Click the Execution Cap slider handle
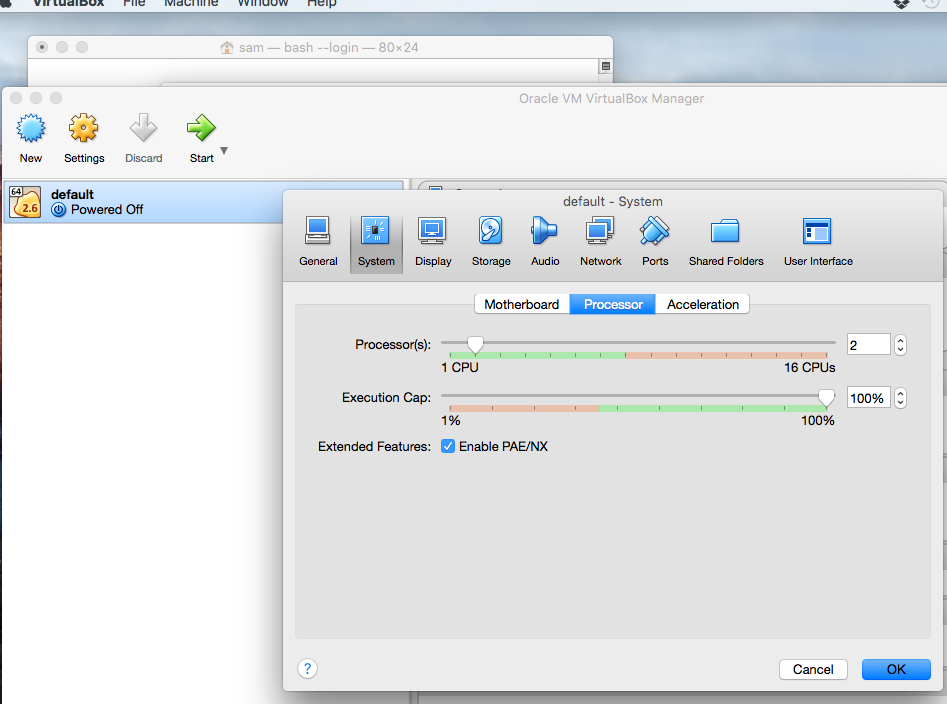Screen dimensions: 947x704 click(x=826, y=398)
